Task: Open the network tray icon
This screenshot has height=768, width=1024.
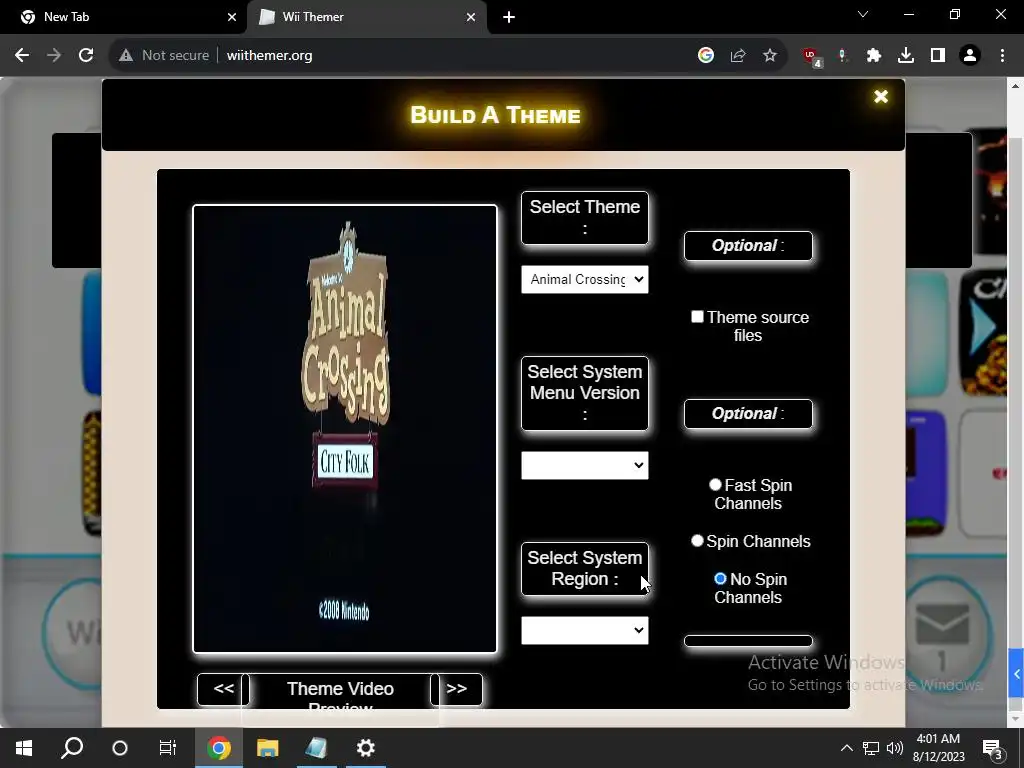Action: click(871, 748)
